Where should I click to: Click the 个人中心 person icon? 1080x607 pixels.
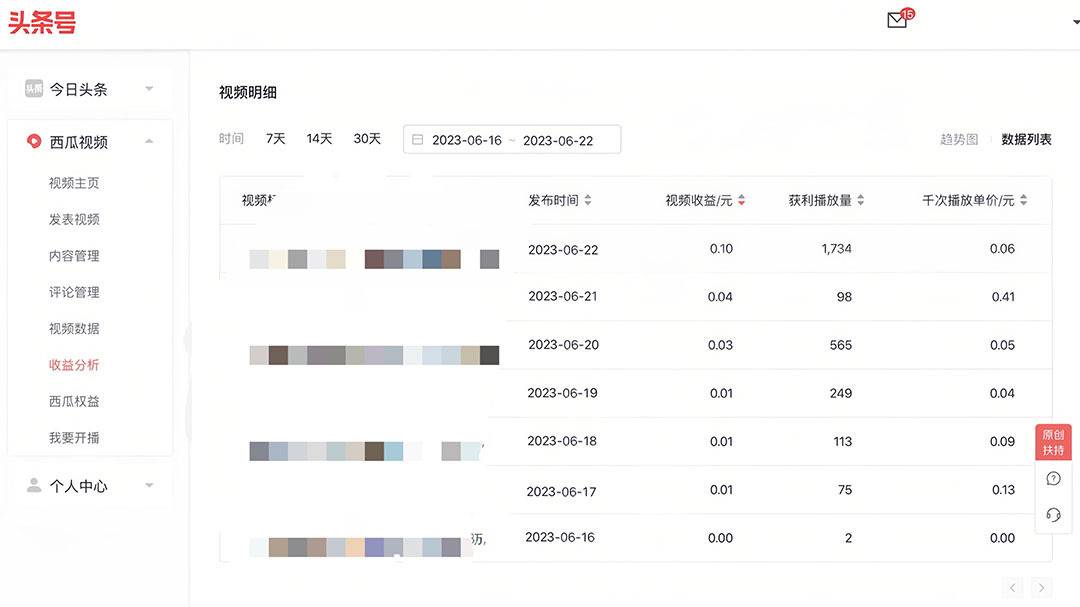pyautogui.click(x=33, y=485)
